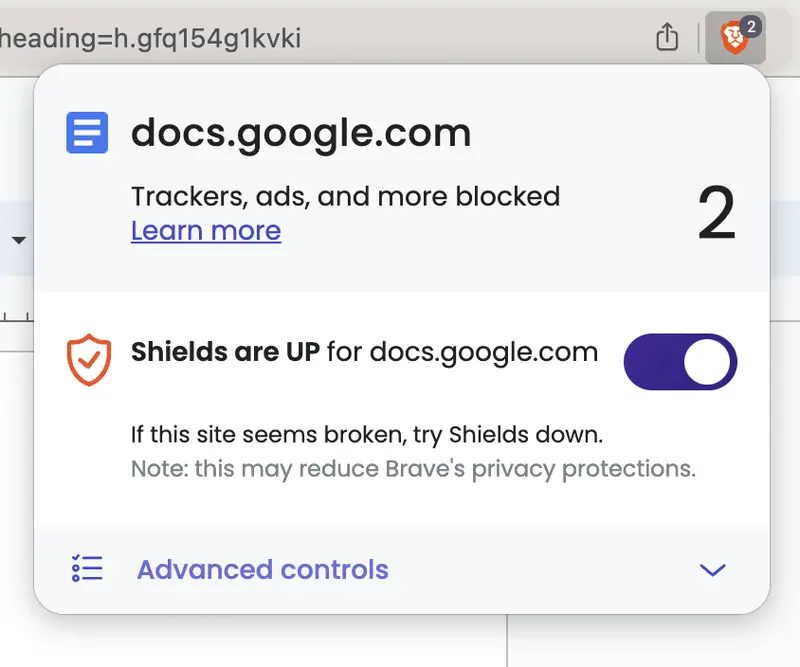Open the Advanced controls section label
Image resolution: width=800 pixels, height=667 pixels.
click(x=262, y=569)
